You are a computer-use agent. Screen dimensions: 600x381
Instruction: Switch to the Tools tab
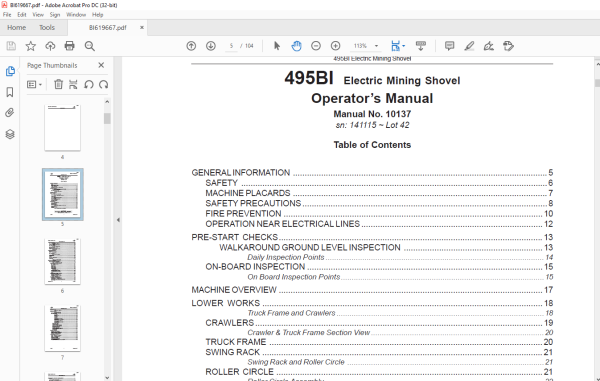tap(47, 28)
